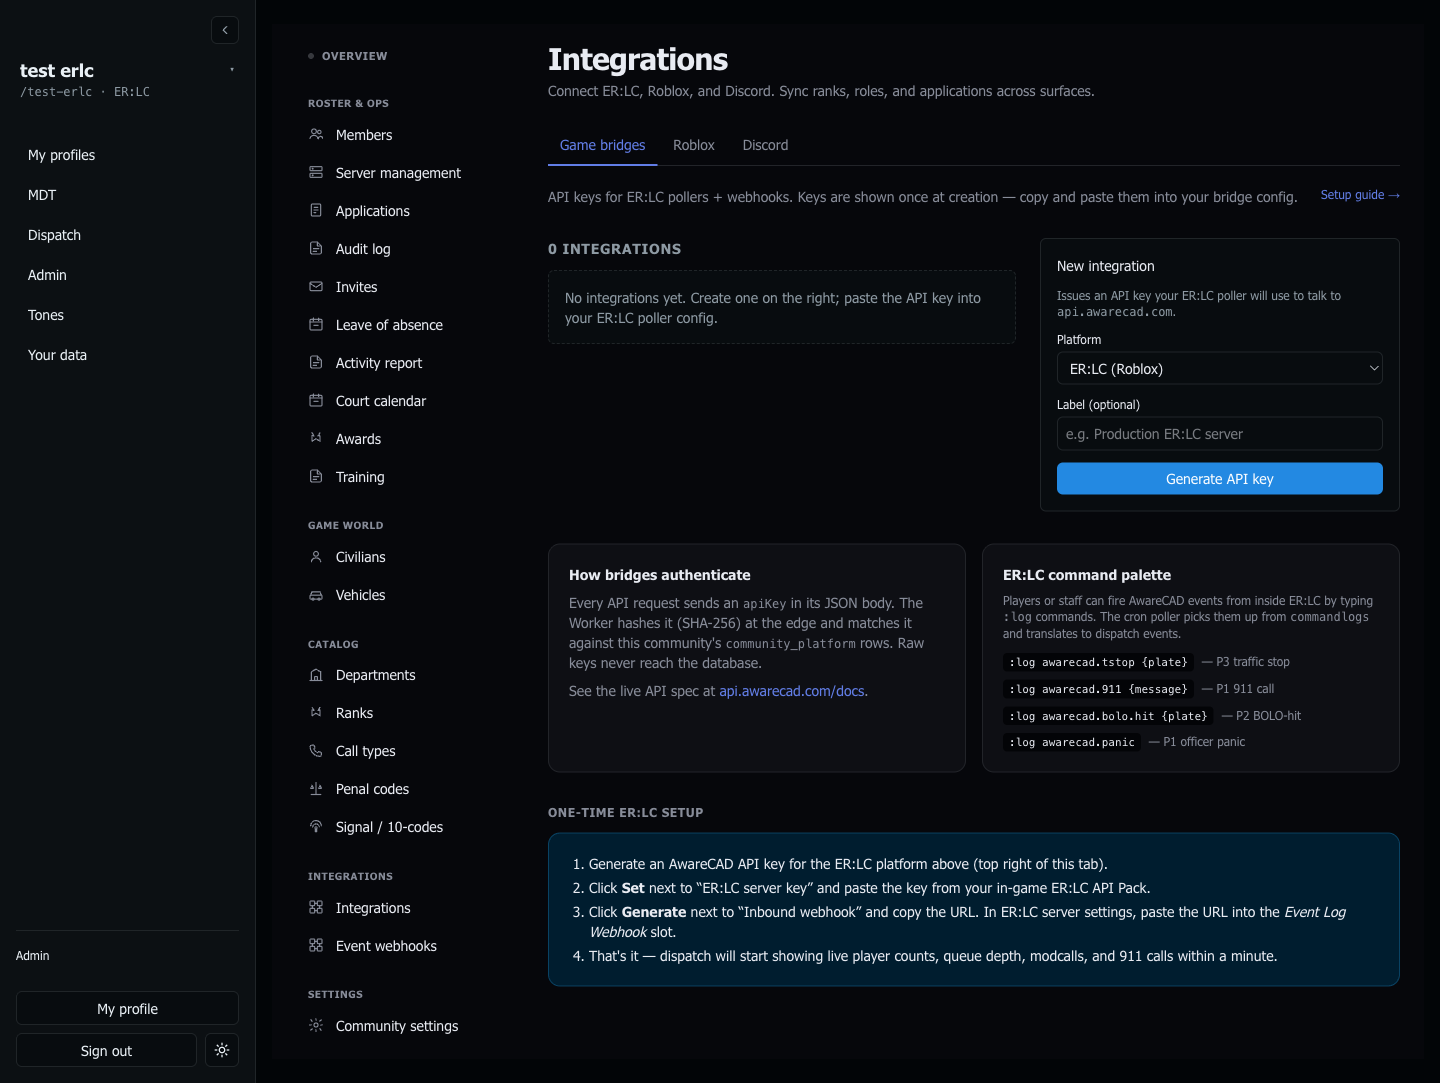The height and width of the screenshot is (1083, 1440).
Task: Click the :log awarecad.bolo.hit {plate} command
Action: (x=1108, y=716)
